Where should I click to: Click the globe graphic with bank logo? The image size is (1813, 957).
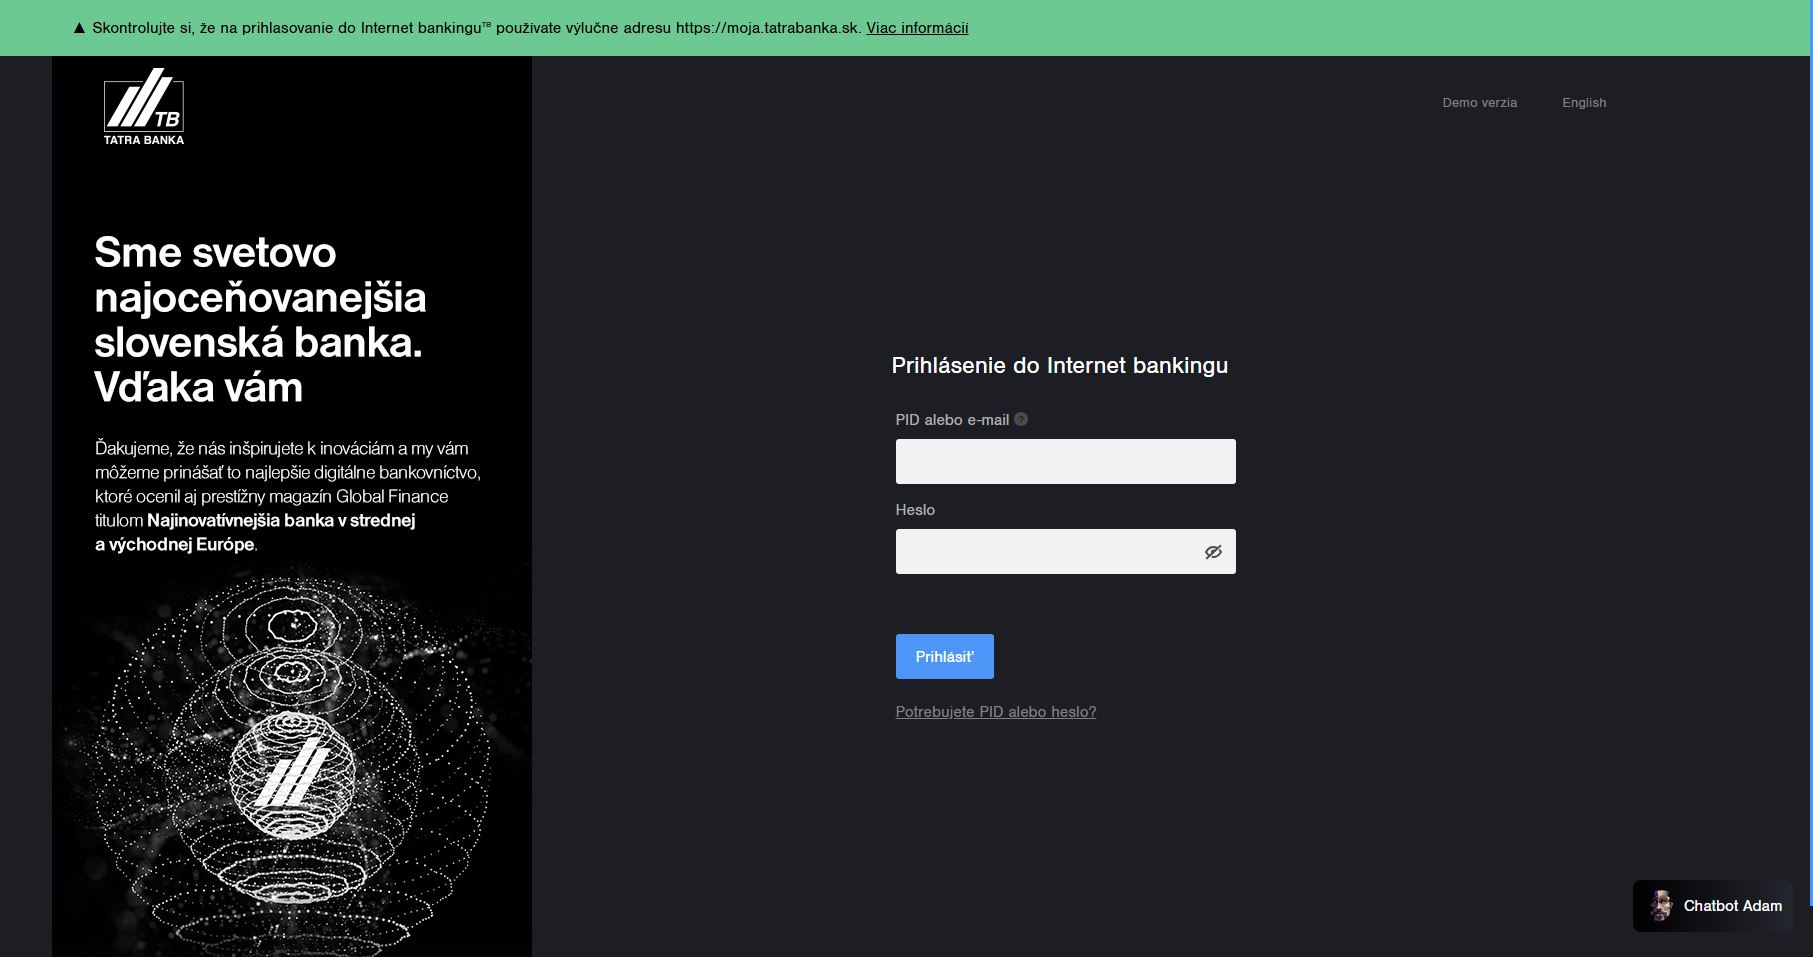coord(292,775)
